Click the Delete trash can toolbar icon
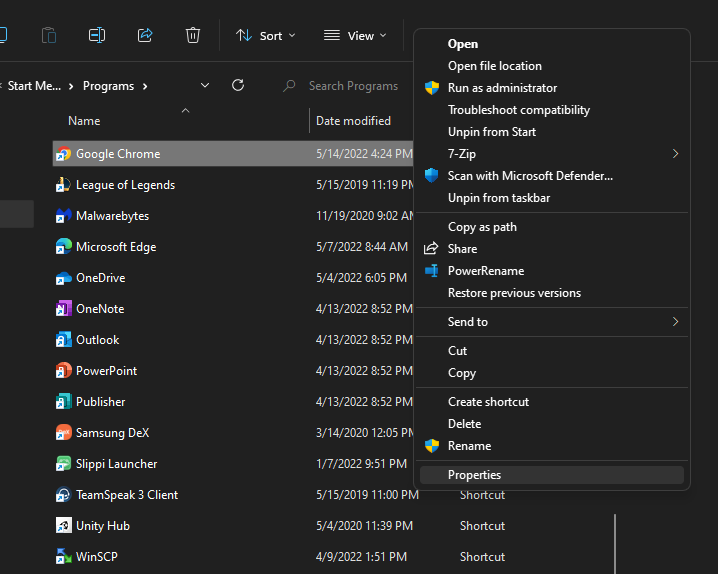The height and width of the screenshot is (574, 718). point(193,35)
